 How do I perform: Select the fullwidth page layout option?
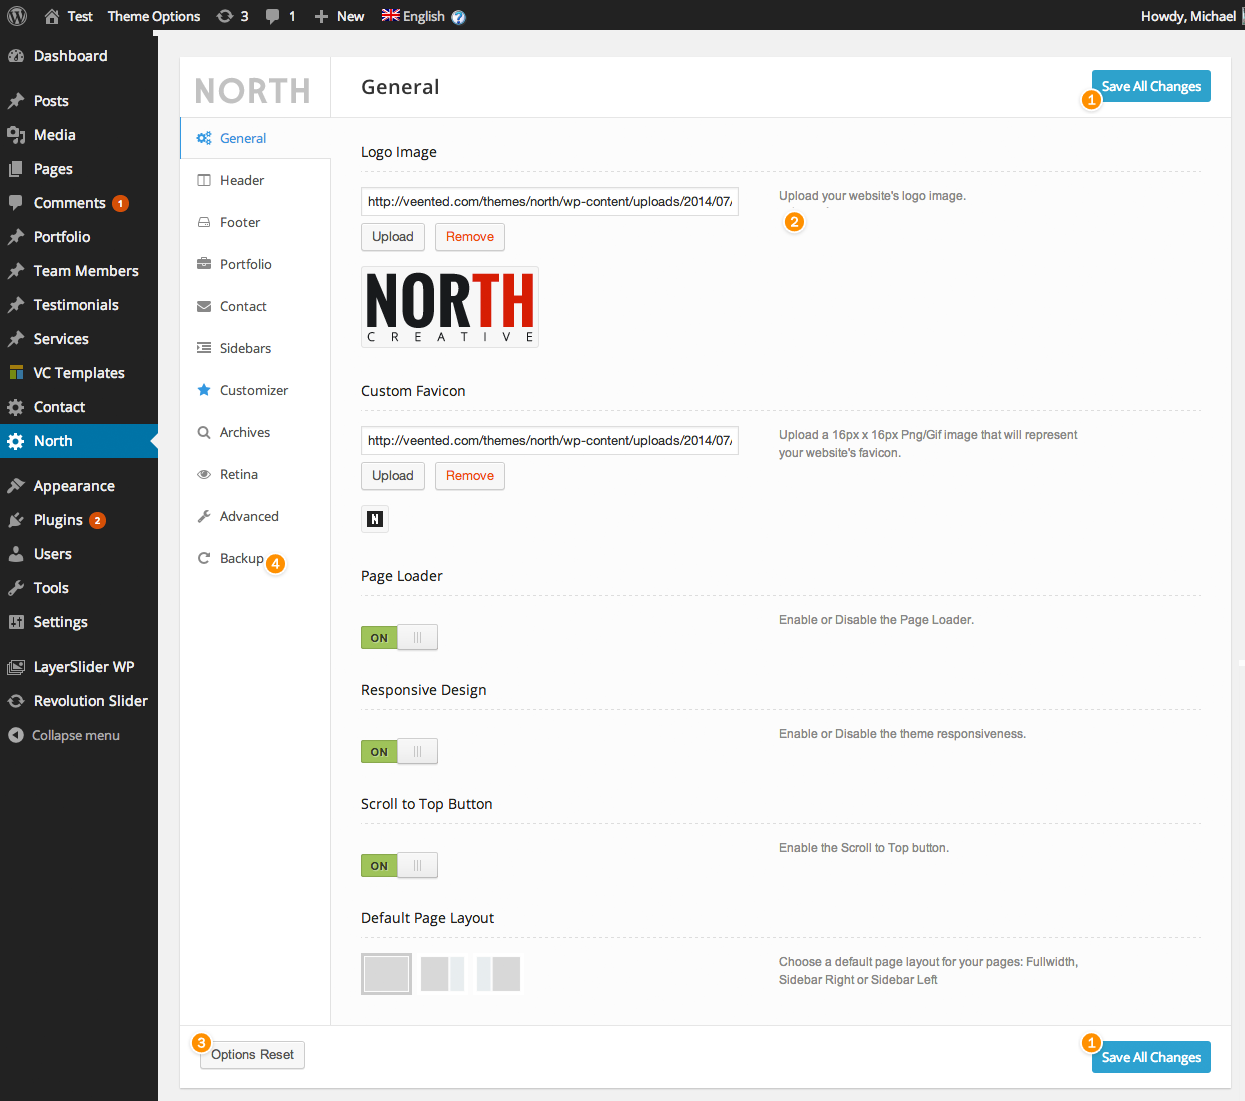386,974
